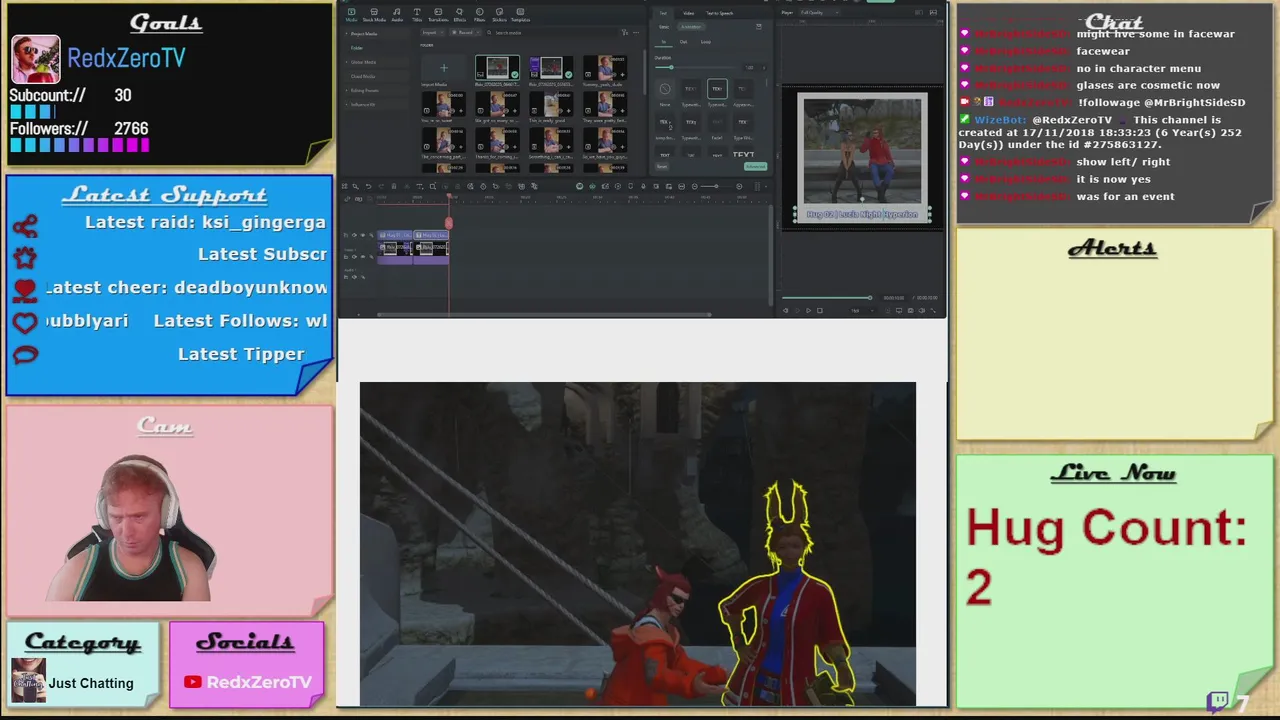Screen dimensions: 1280x720
Task: Click the previous frame player button
Action: [785, 310]
